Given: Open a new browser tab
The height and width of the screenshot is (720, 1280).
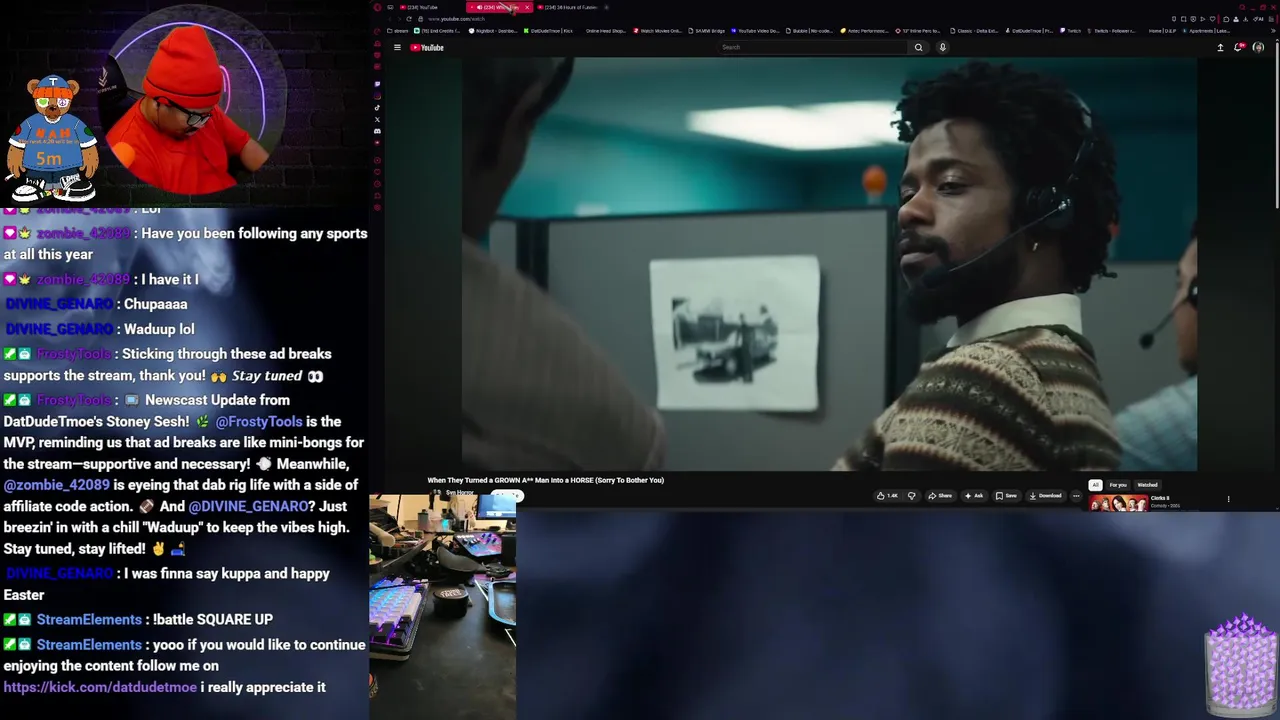Looking at the screenshot, I should pos(606,7).
